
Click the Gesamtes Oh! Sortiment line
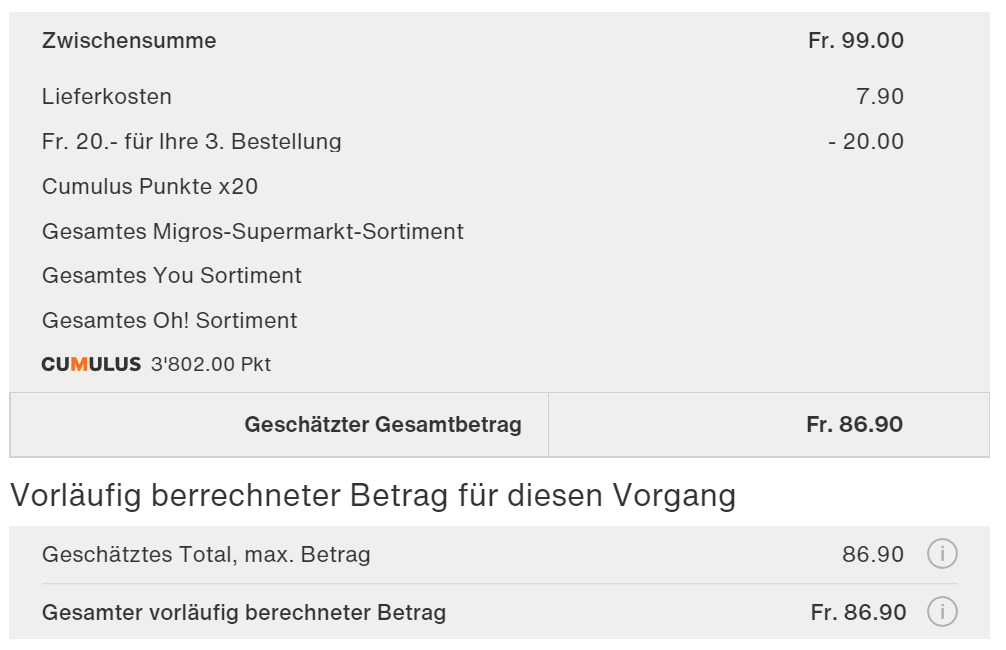[x=170, y=321]
